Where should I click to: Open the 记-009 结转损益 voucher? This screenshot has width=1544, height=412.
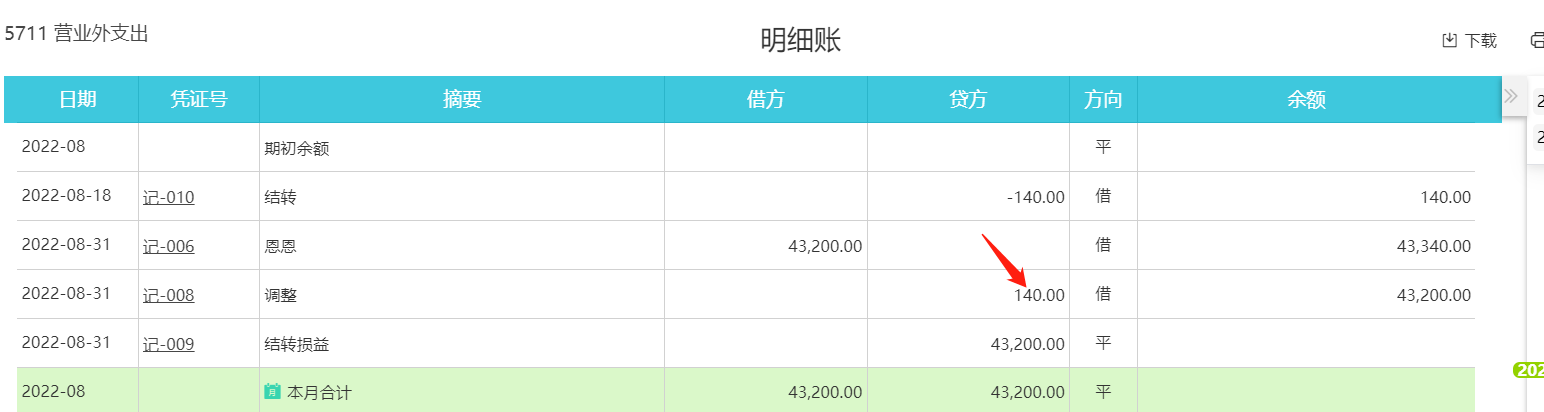coord(168,344)
